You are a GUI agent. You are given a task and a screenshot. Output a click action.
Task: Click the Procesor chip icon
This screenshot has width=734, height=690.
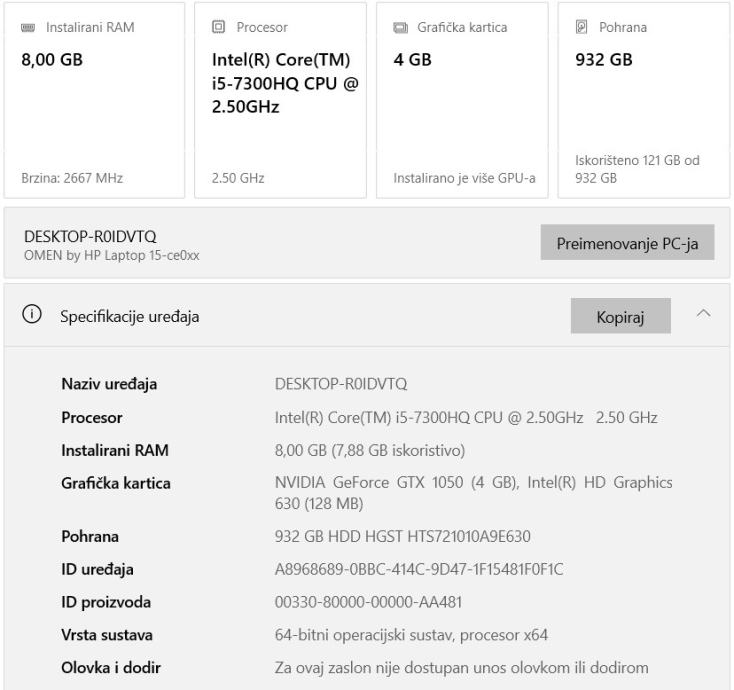pos(218,27)
